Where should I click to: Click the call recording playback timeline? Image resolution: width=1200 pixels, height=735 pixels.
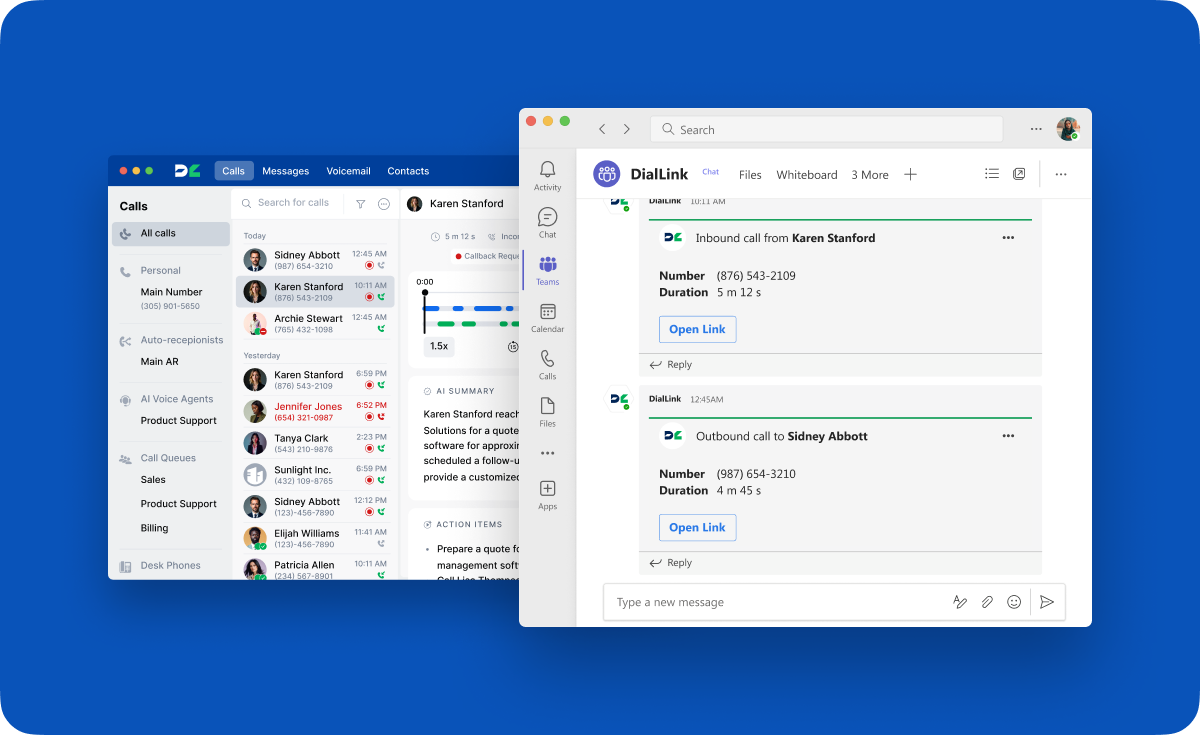click(470, 309)
